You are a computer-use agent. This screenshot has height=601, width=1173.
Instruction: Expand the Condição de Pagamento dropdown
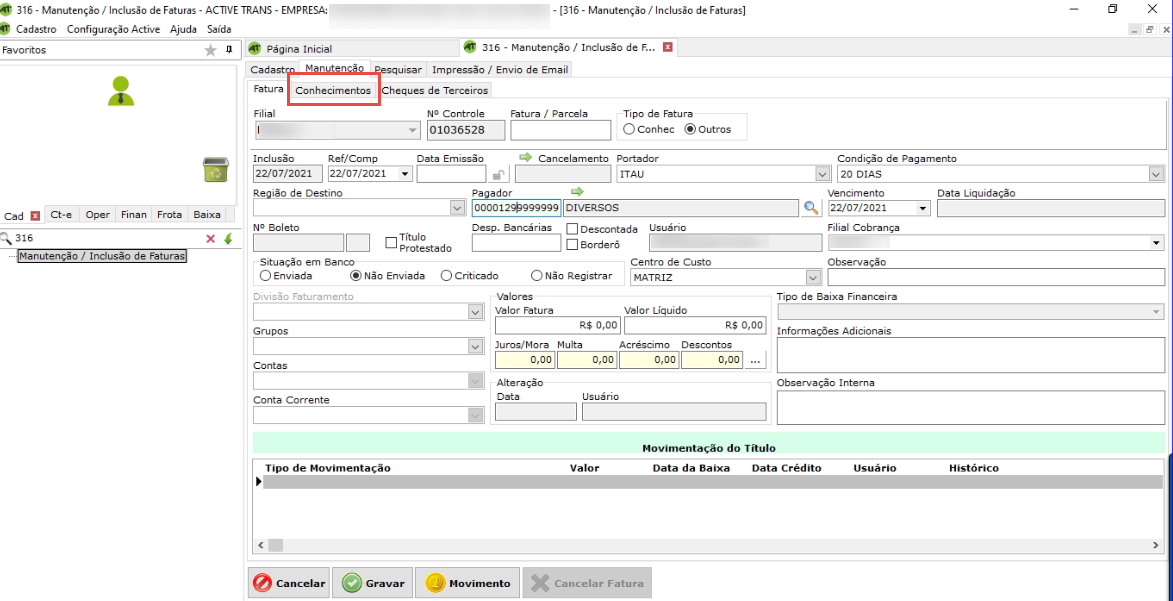point(1156,174)
